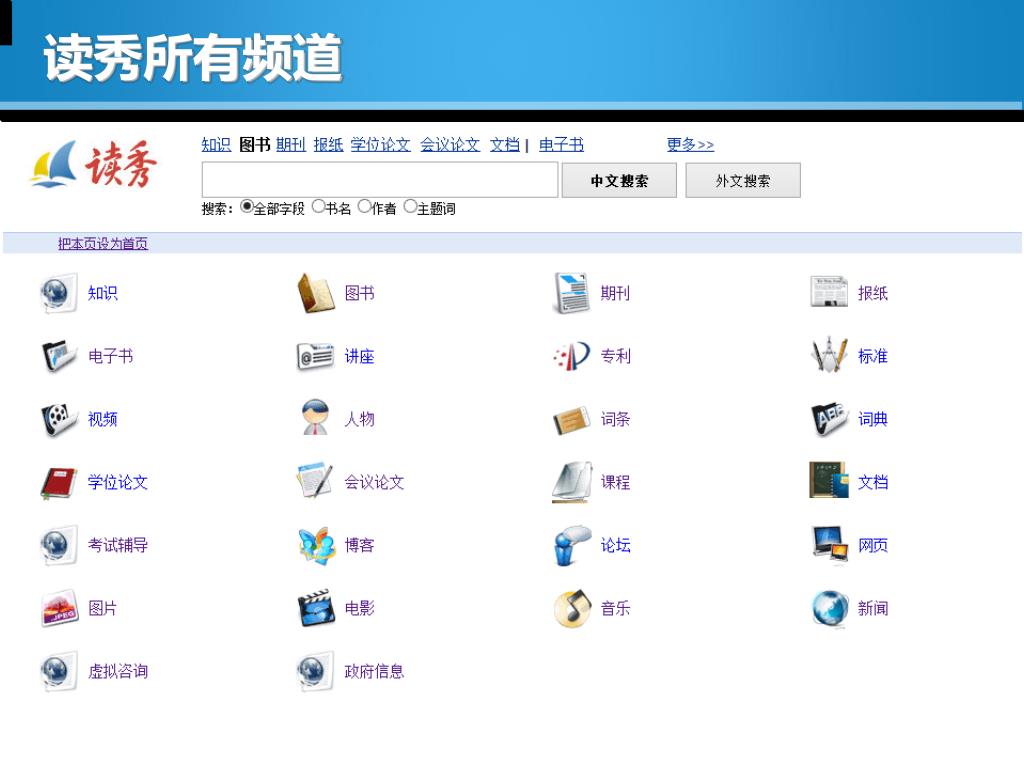Select the 主题词 search radio button

[410, 206]
